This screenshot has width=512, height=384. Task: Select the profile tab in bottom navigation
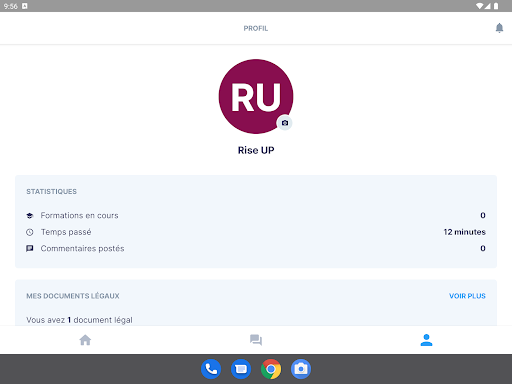tap(426, 340)
